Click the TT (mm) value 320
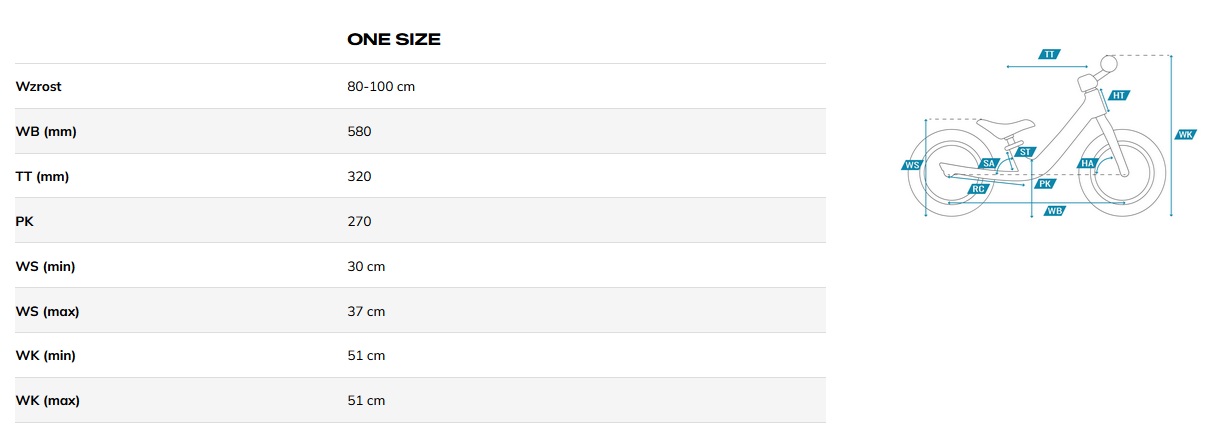 pos(359,177)
